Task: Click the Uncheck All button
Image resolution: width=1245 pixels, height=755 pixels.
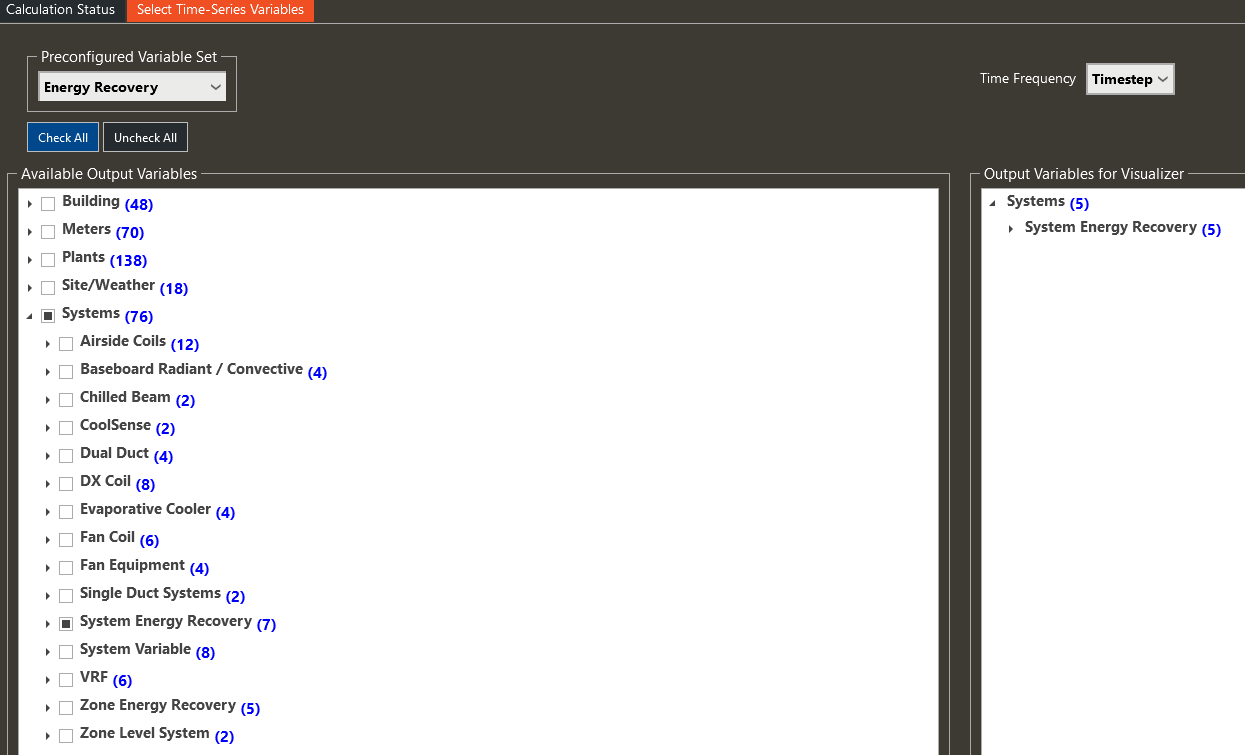Action: click(x=145, y=137)
